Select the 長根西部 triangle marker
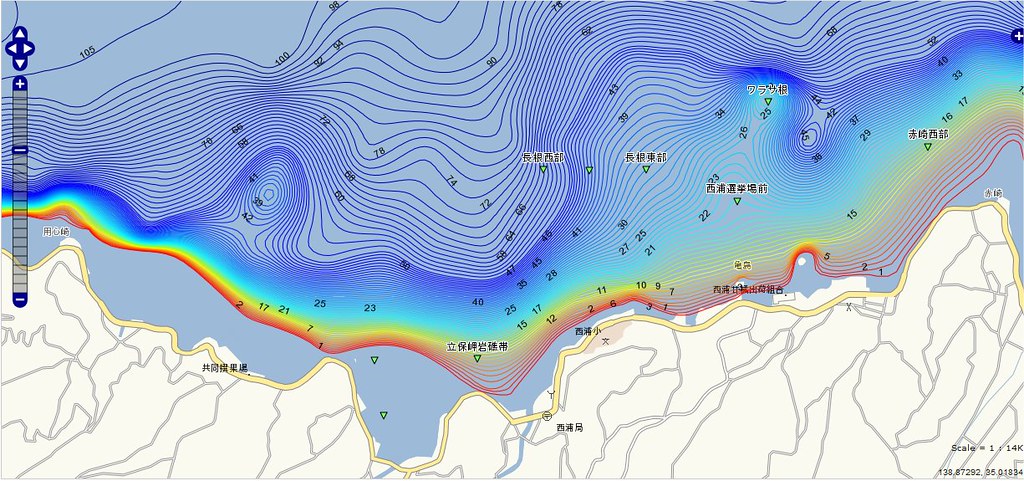This screenshot has height=481, width=1024. 543,169
